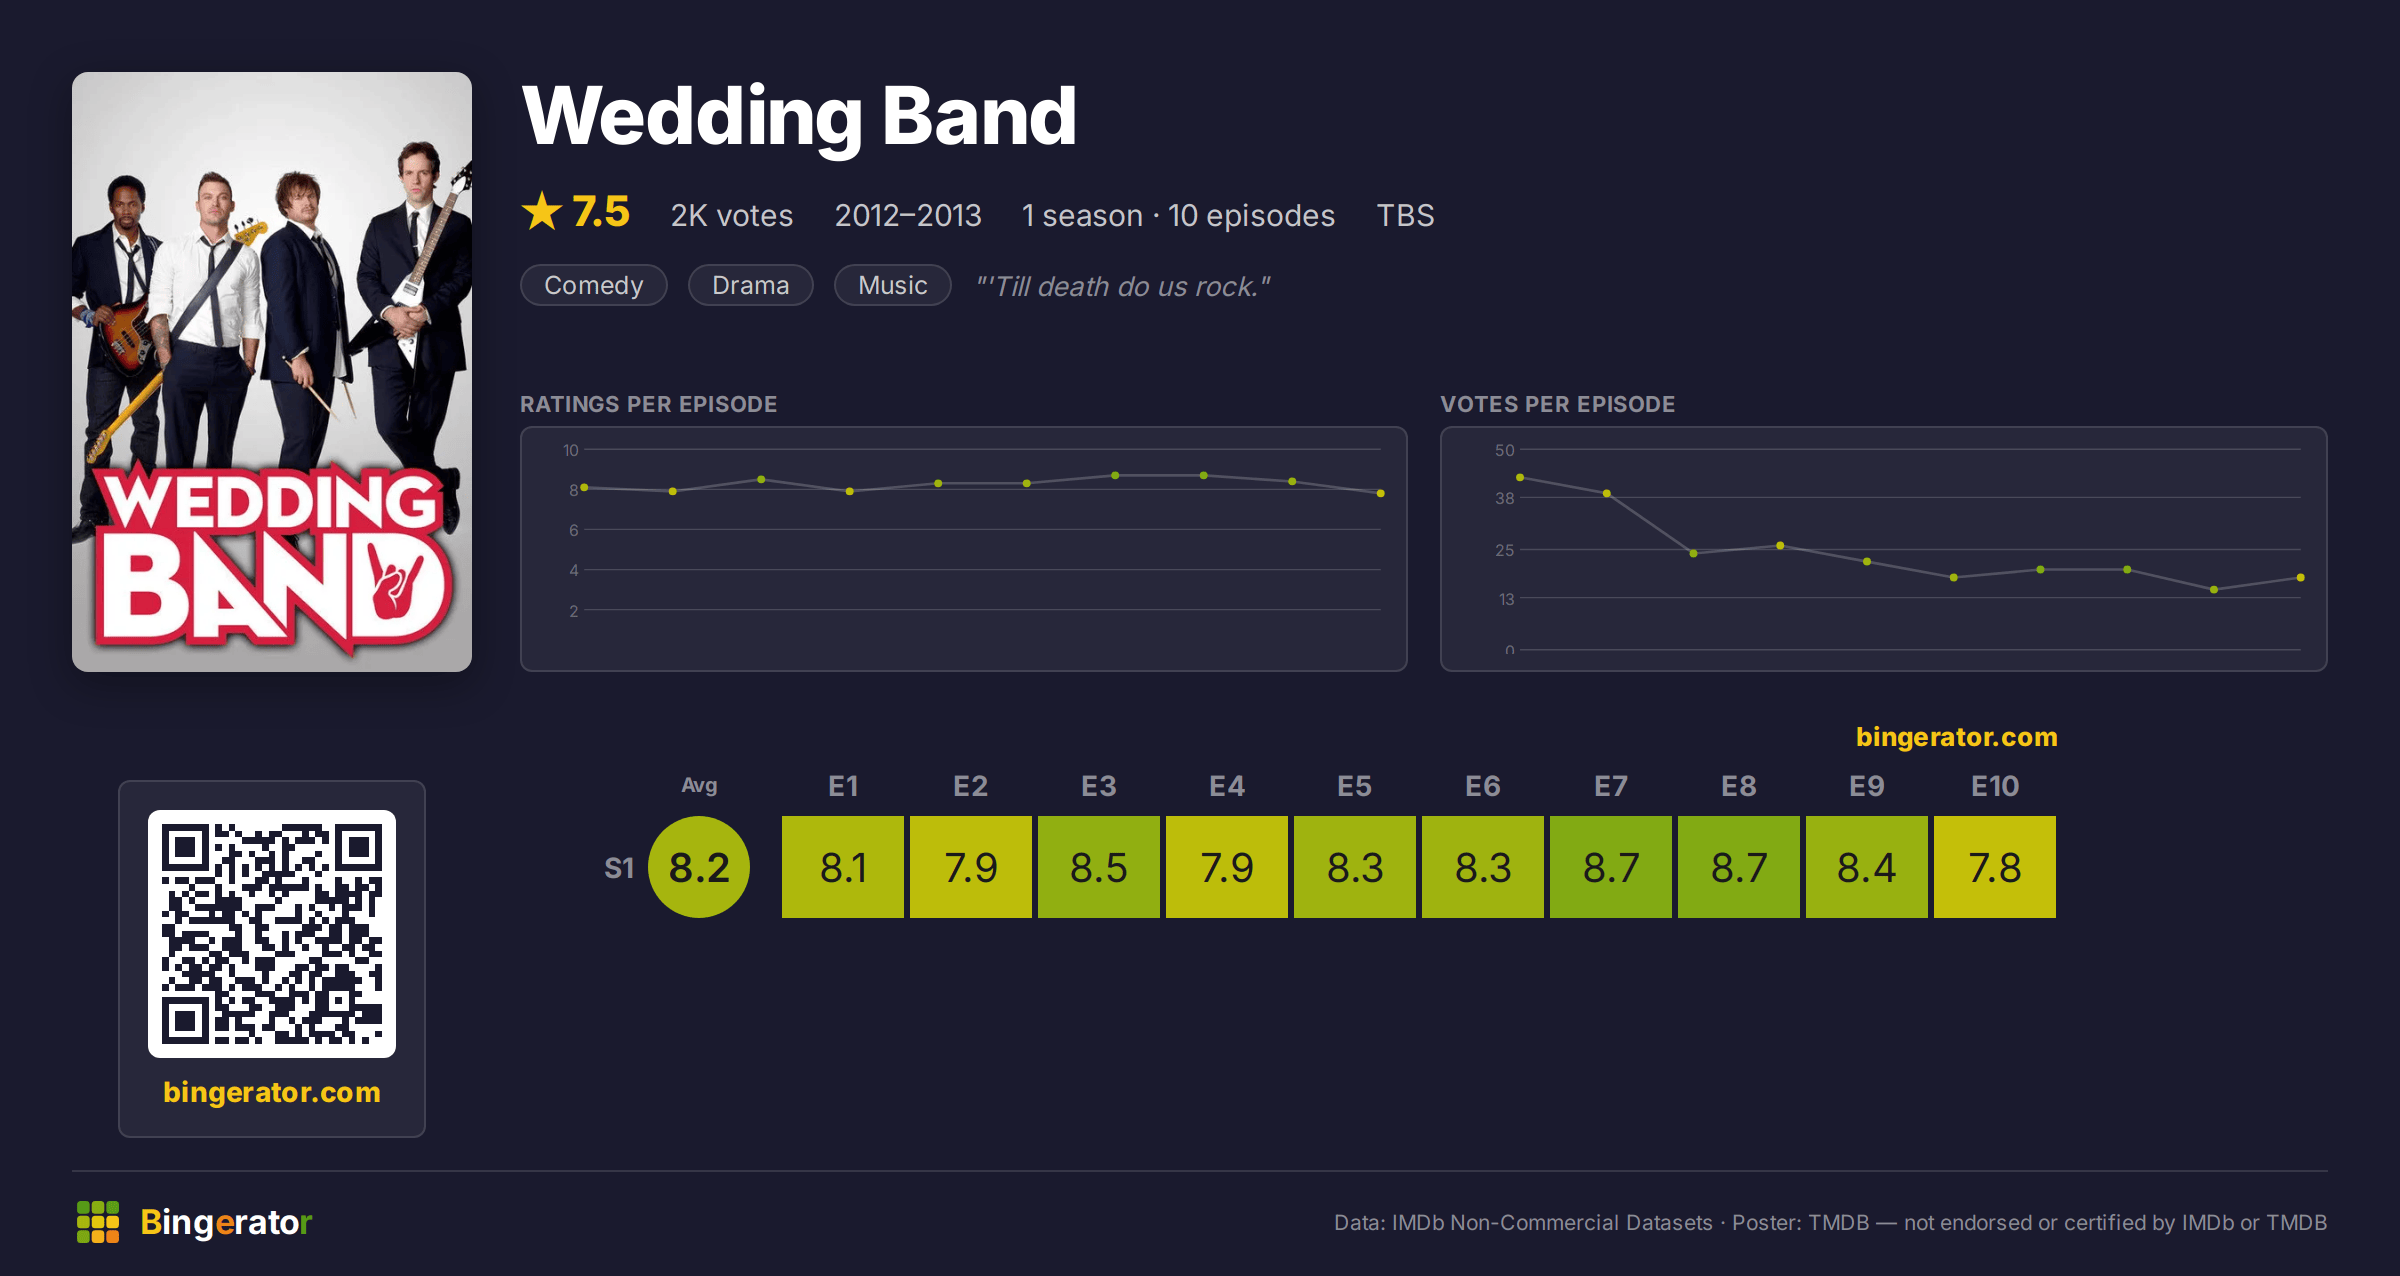
Task: Click the E5 column header
Action: pos(1355,786)
